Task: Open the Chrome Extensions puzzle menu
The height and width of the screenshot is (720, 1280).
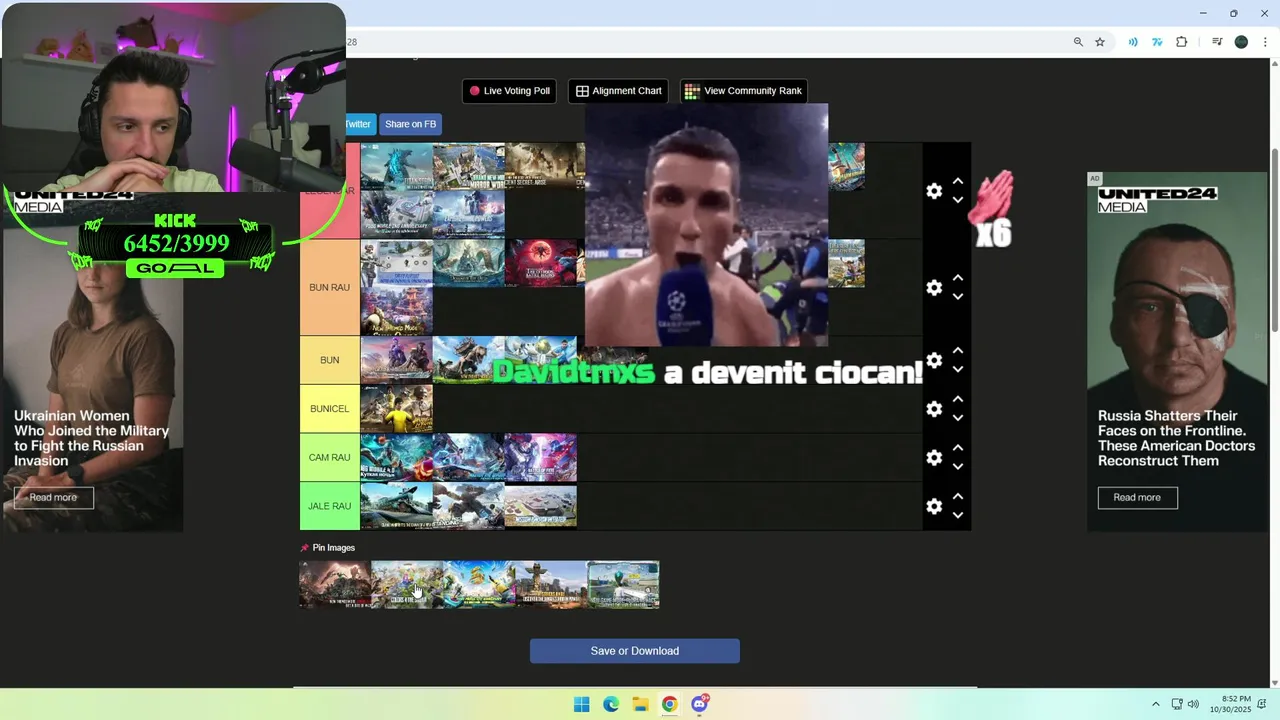Action: pos(1182,42)
